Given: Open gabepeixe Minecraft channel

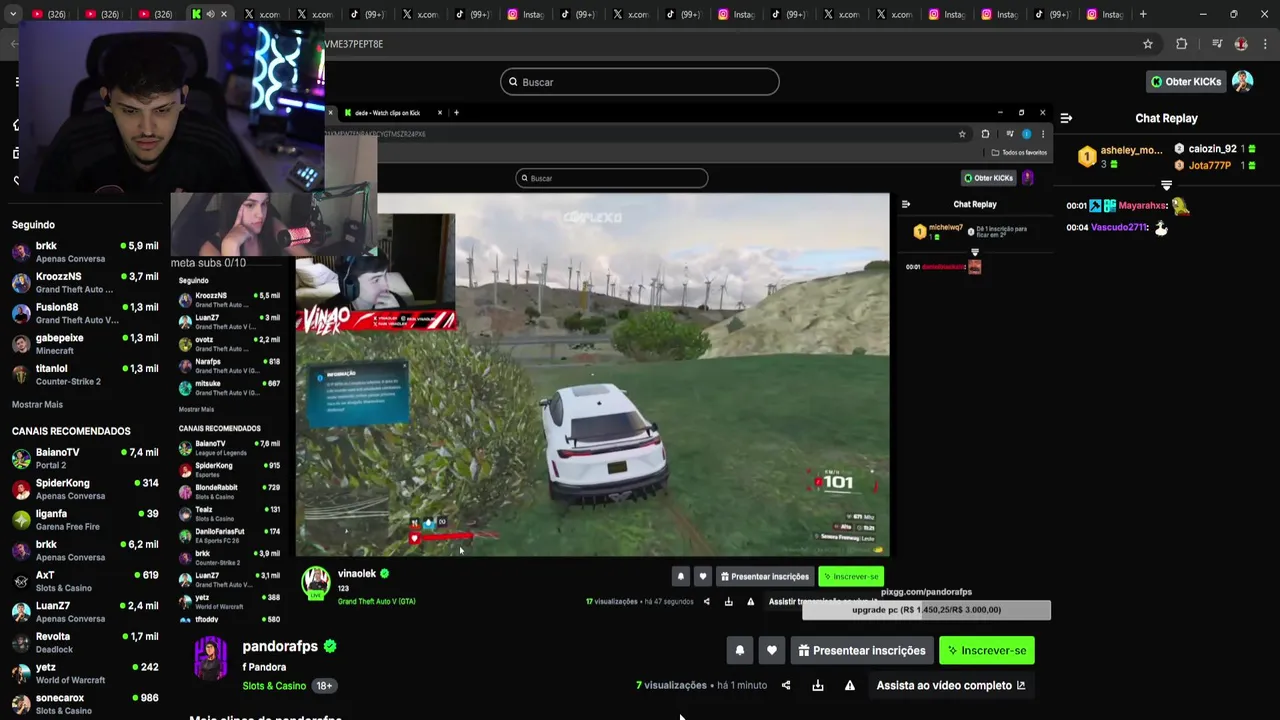Looking at the screenshot, I should point(85,344).
